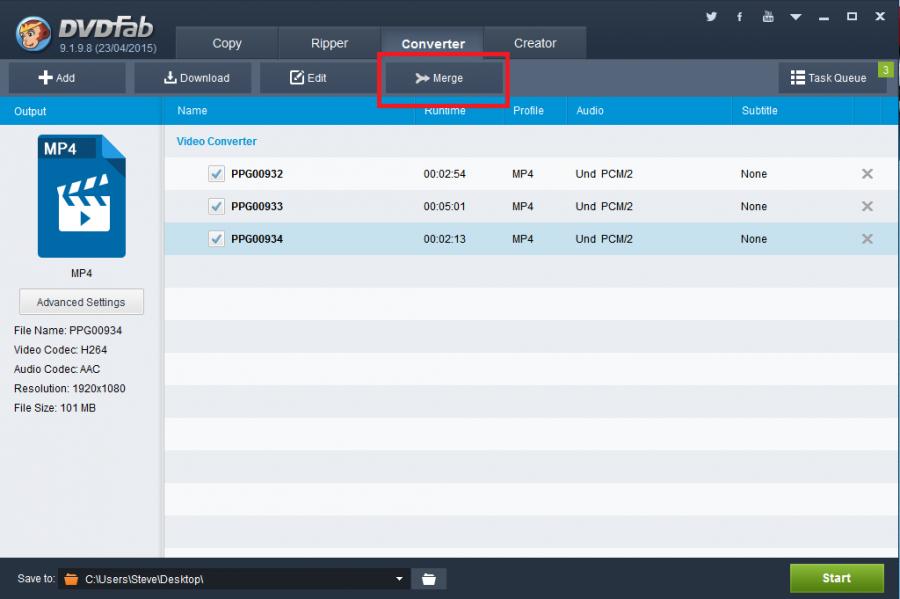The image size is (900, 599).
Task: Uncheck the PPG00932 checkbox
Action: point(216,174)
